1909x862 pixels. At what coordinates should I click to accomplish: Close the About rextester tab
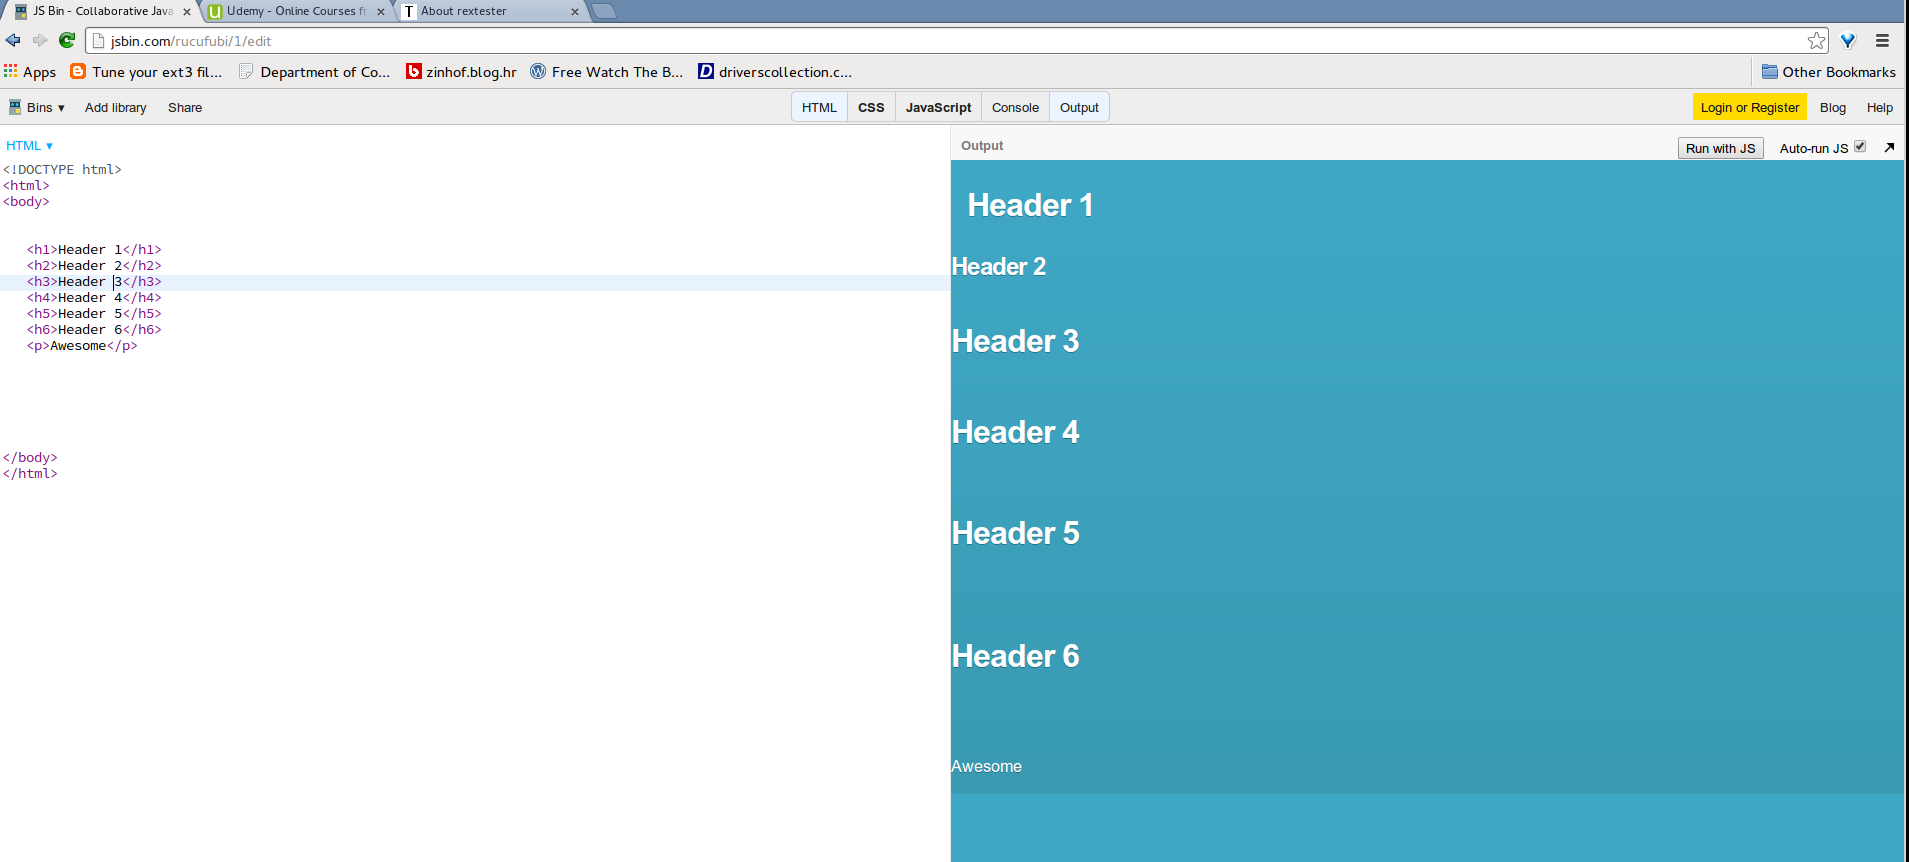pyautogui.click(x=575, y=12)
